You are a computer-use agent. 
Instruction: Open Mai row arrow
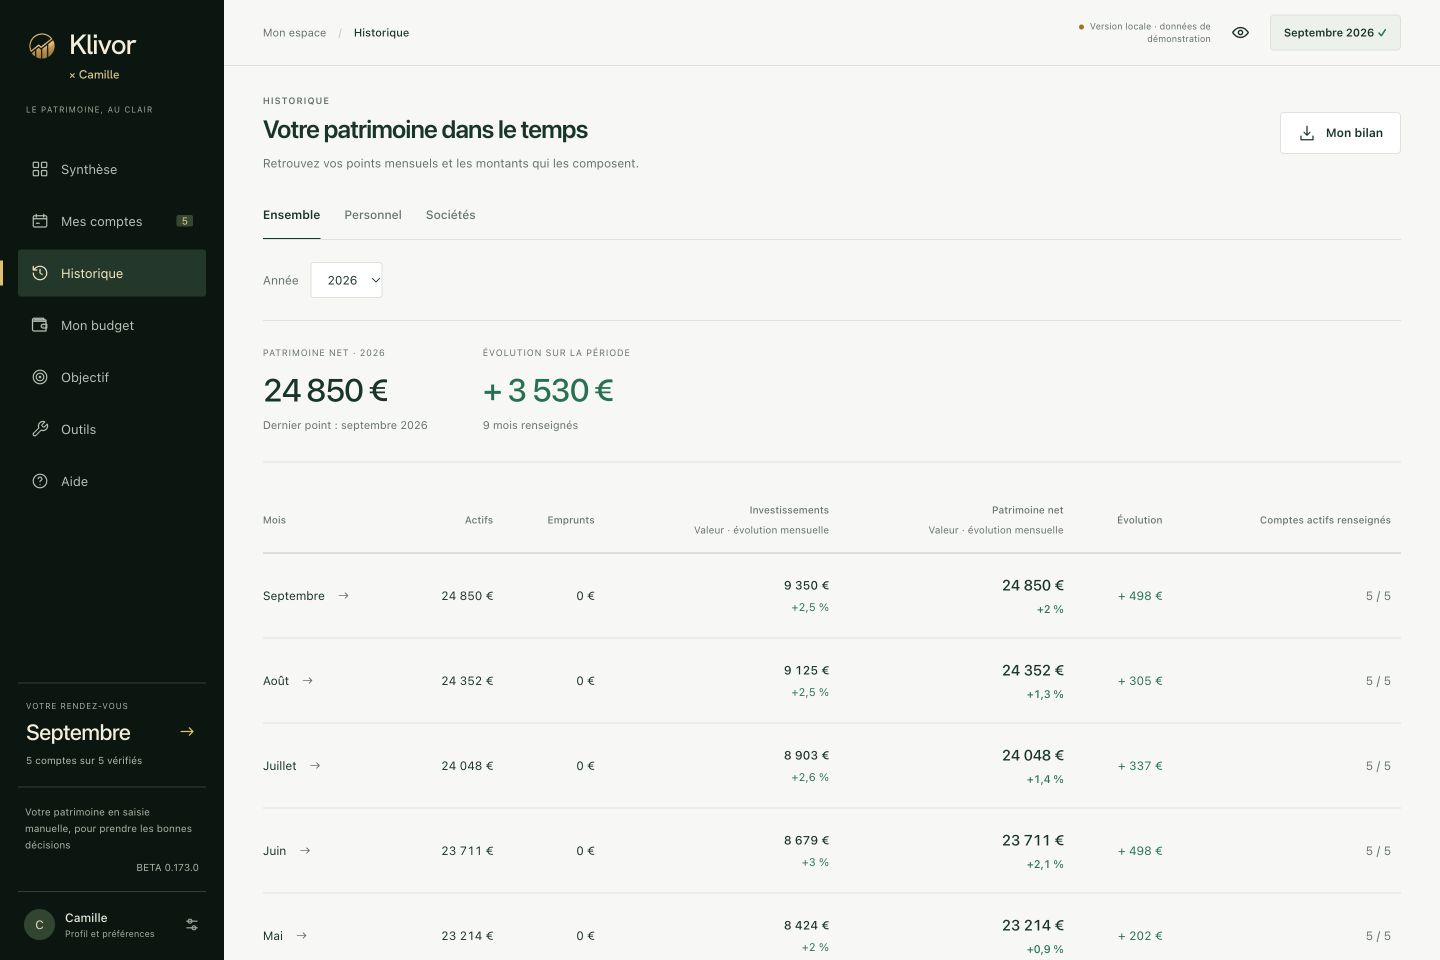(302, 935)
